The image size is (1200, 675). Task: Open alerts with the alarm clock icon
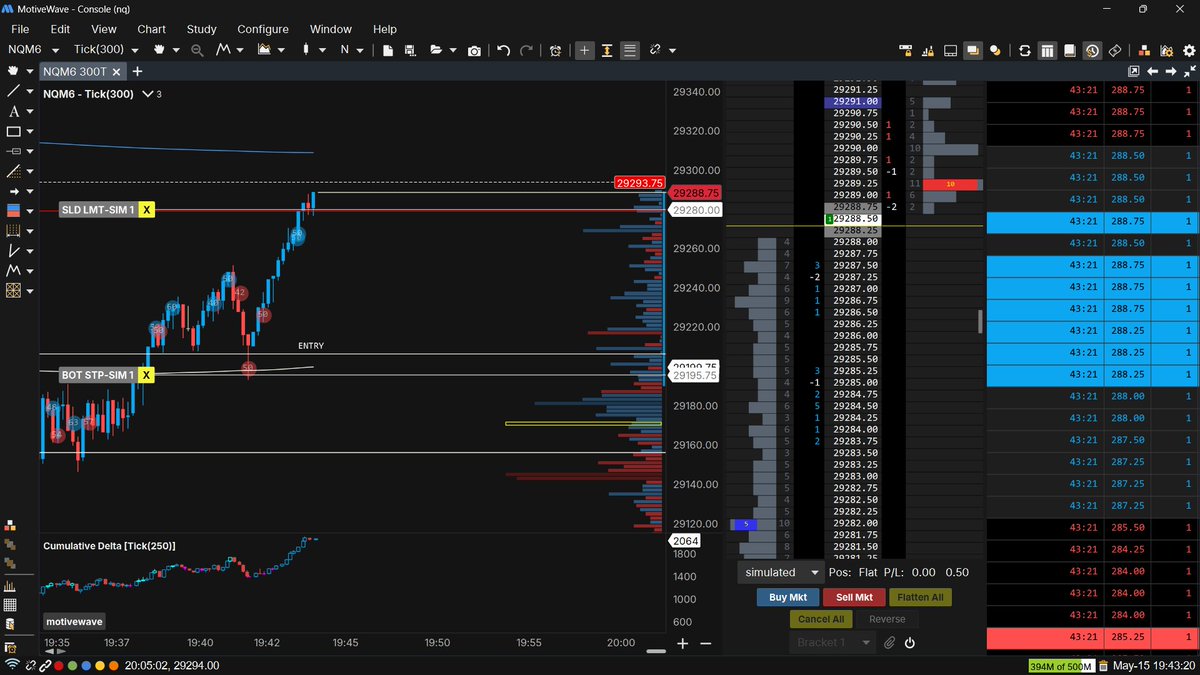click(x=556, y=50)
